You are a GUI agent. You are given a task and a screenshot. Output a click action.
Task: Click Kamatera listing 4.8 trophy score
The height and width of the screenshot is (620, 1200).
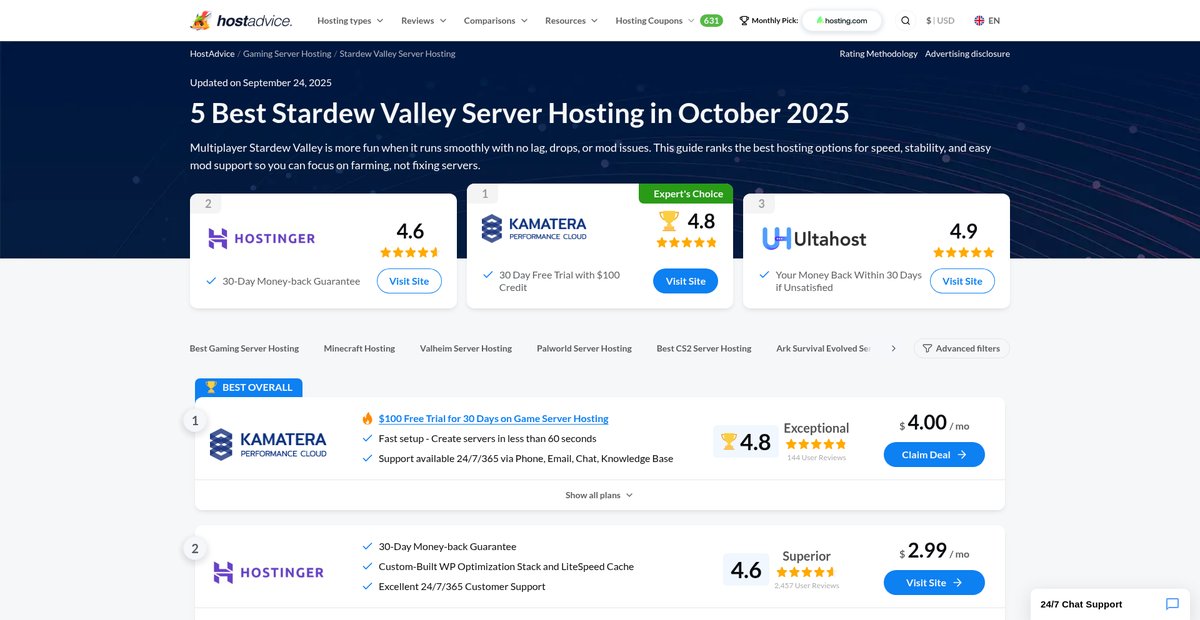click(746, 442)
